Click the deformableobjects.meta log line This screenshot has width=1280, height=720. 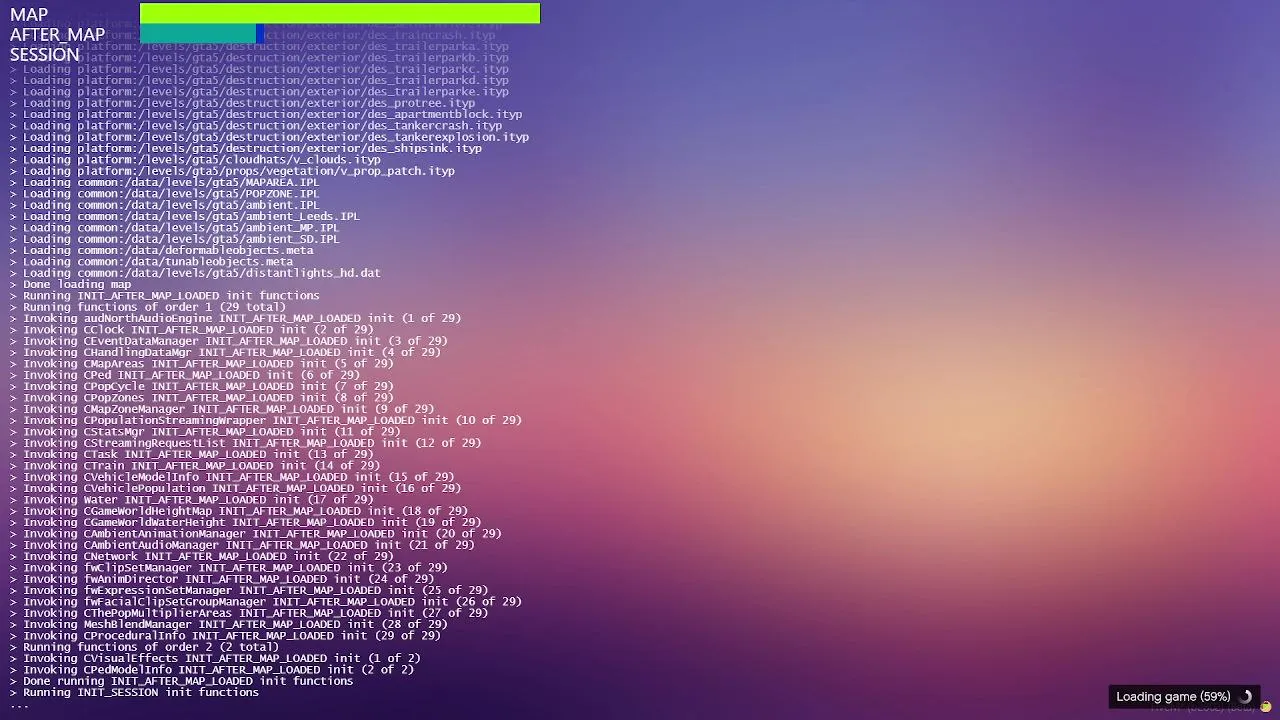(162, 250)
